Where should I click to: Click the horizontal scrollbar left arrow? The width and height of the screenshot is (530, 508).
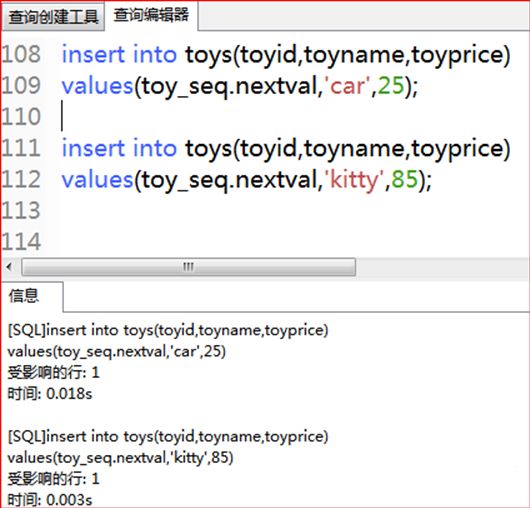(x=9, y=267)
